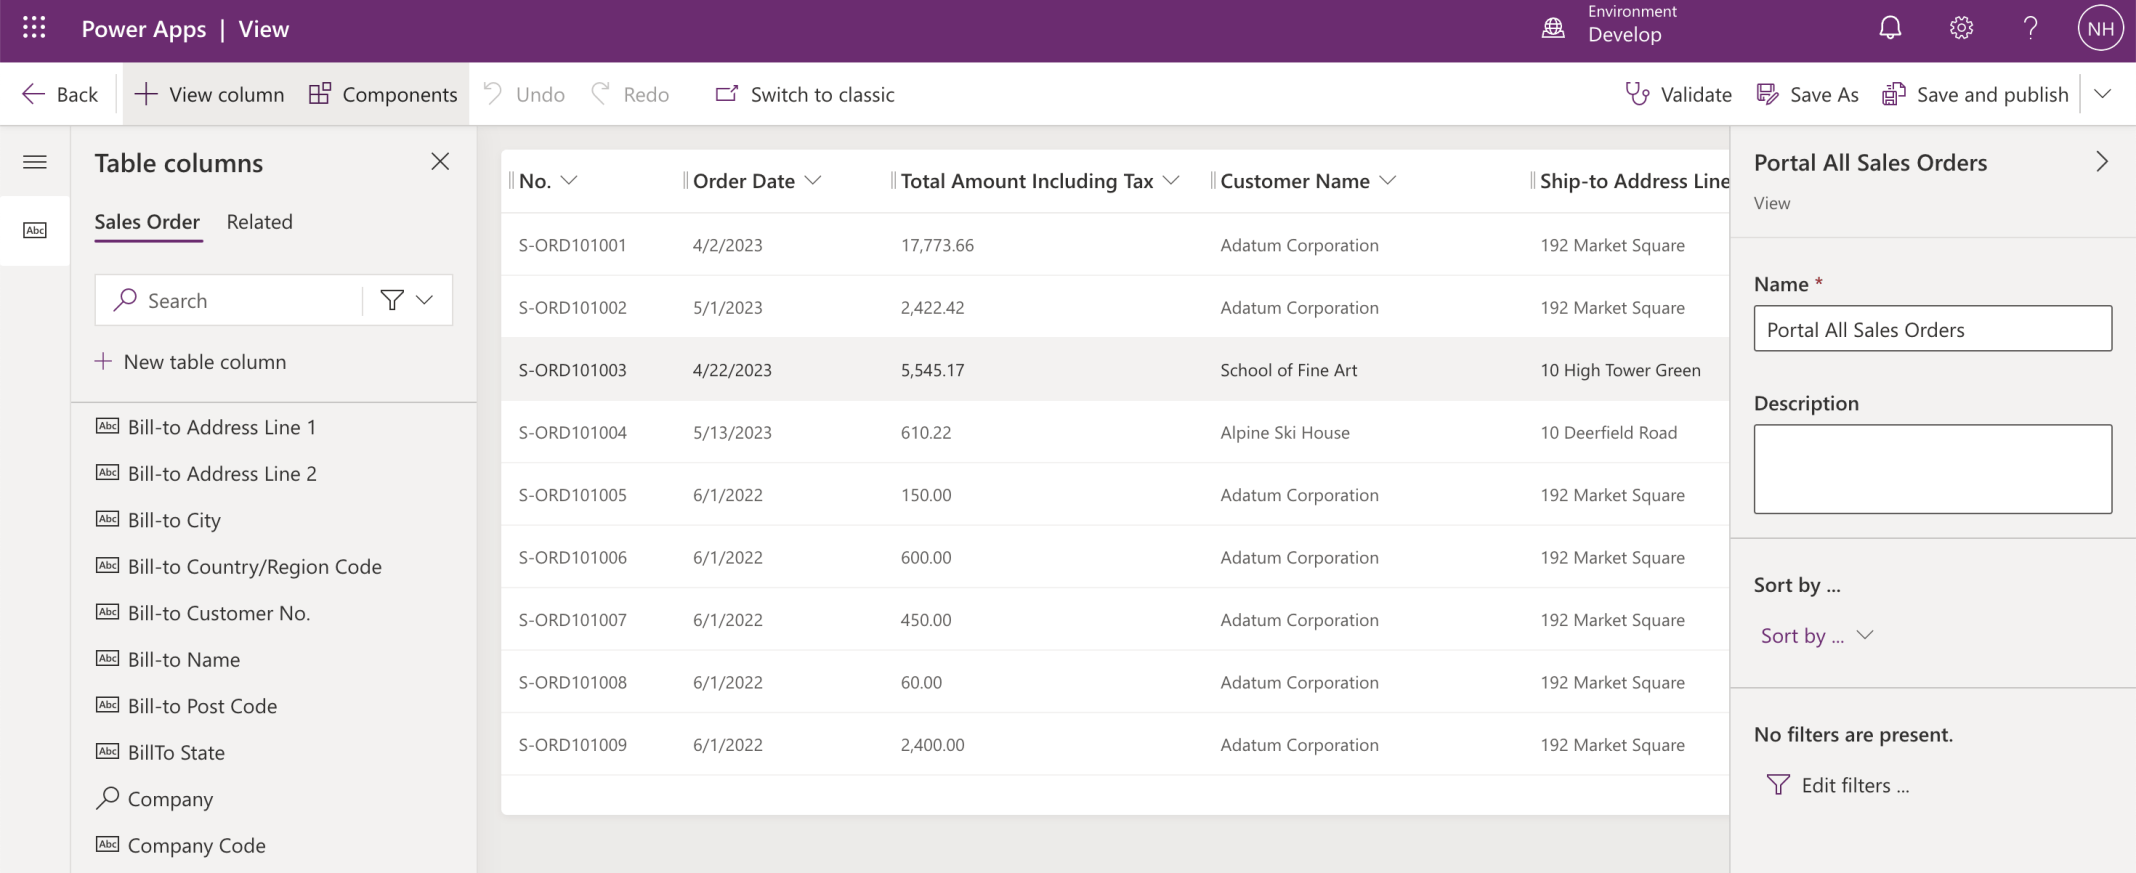Click Save As in the toolbar
This screenshot has height=873, width=2136.
click(1807, 94)
